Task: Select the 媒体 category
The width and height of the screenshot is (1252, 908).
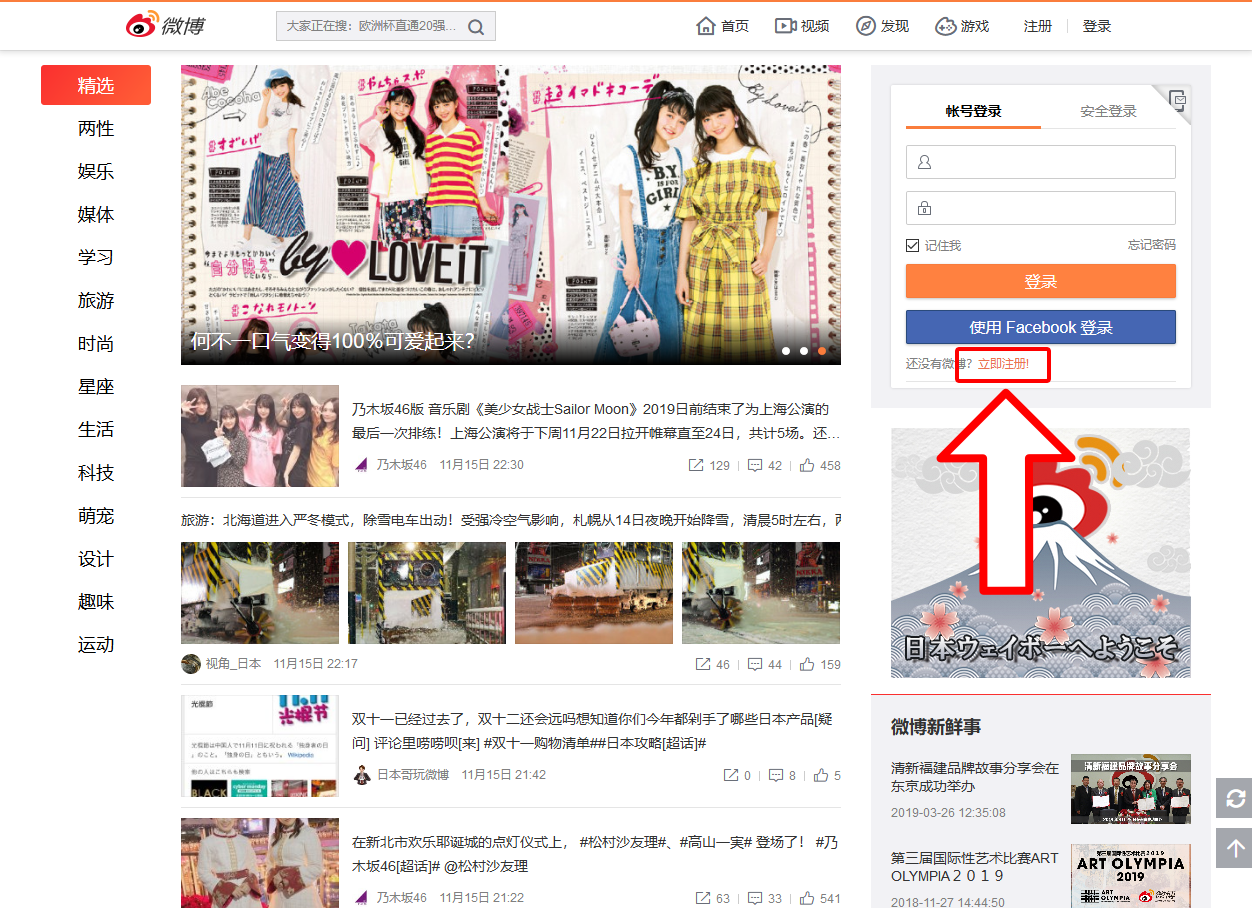Action: click(96, 215)
